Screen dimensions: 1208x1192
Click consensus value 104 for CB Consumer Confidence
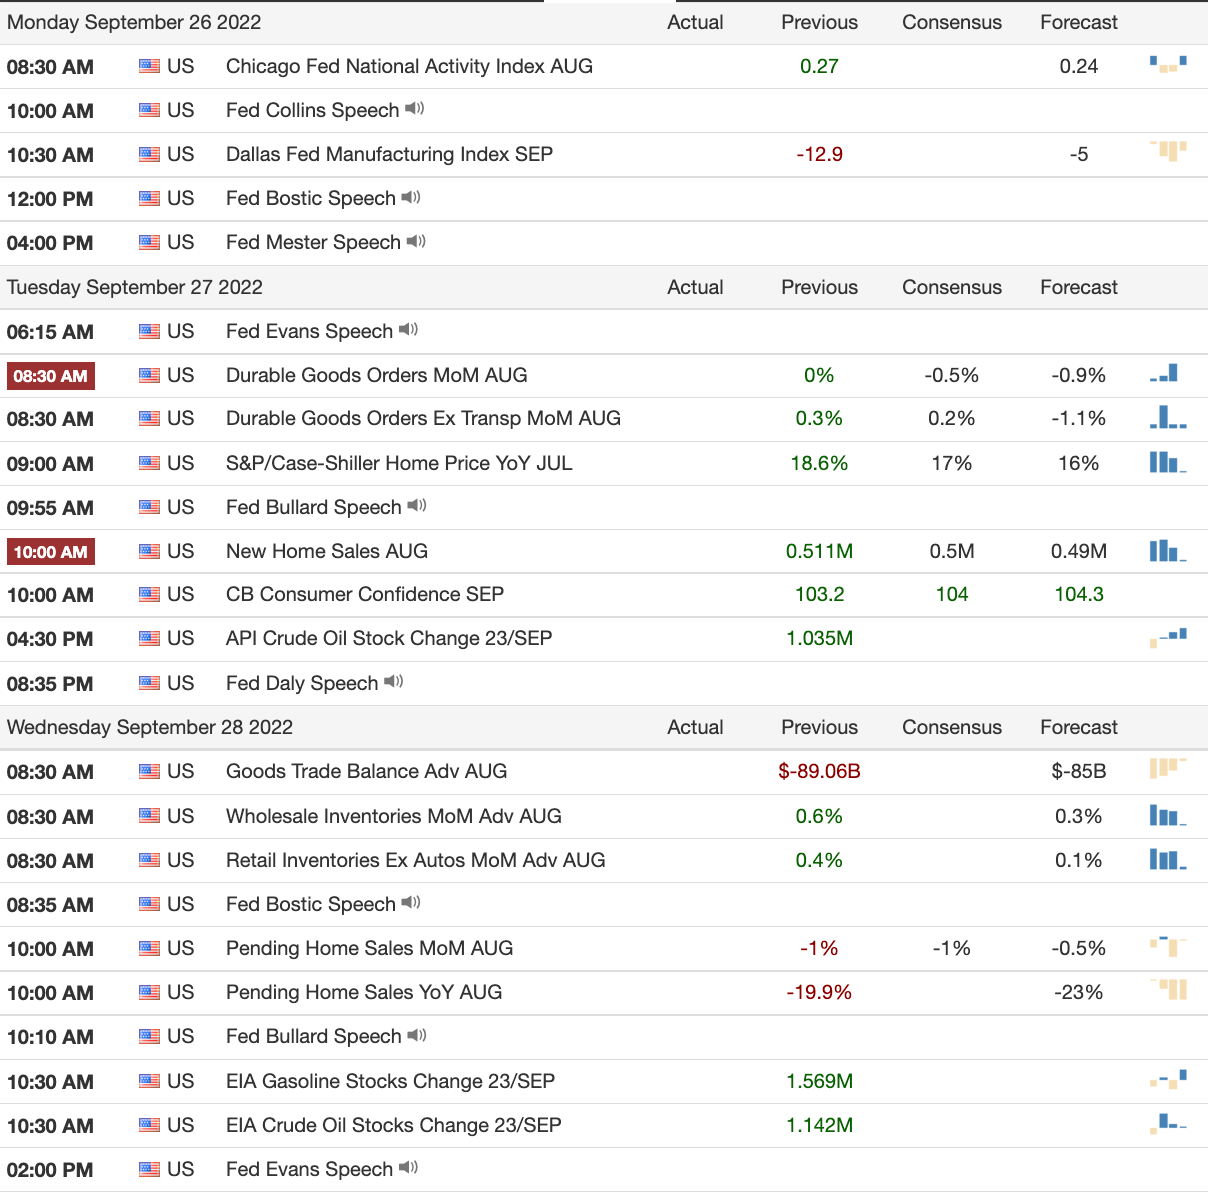click(x=952, y=594)
